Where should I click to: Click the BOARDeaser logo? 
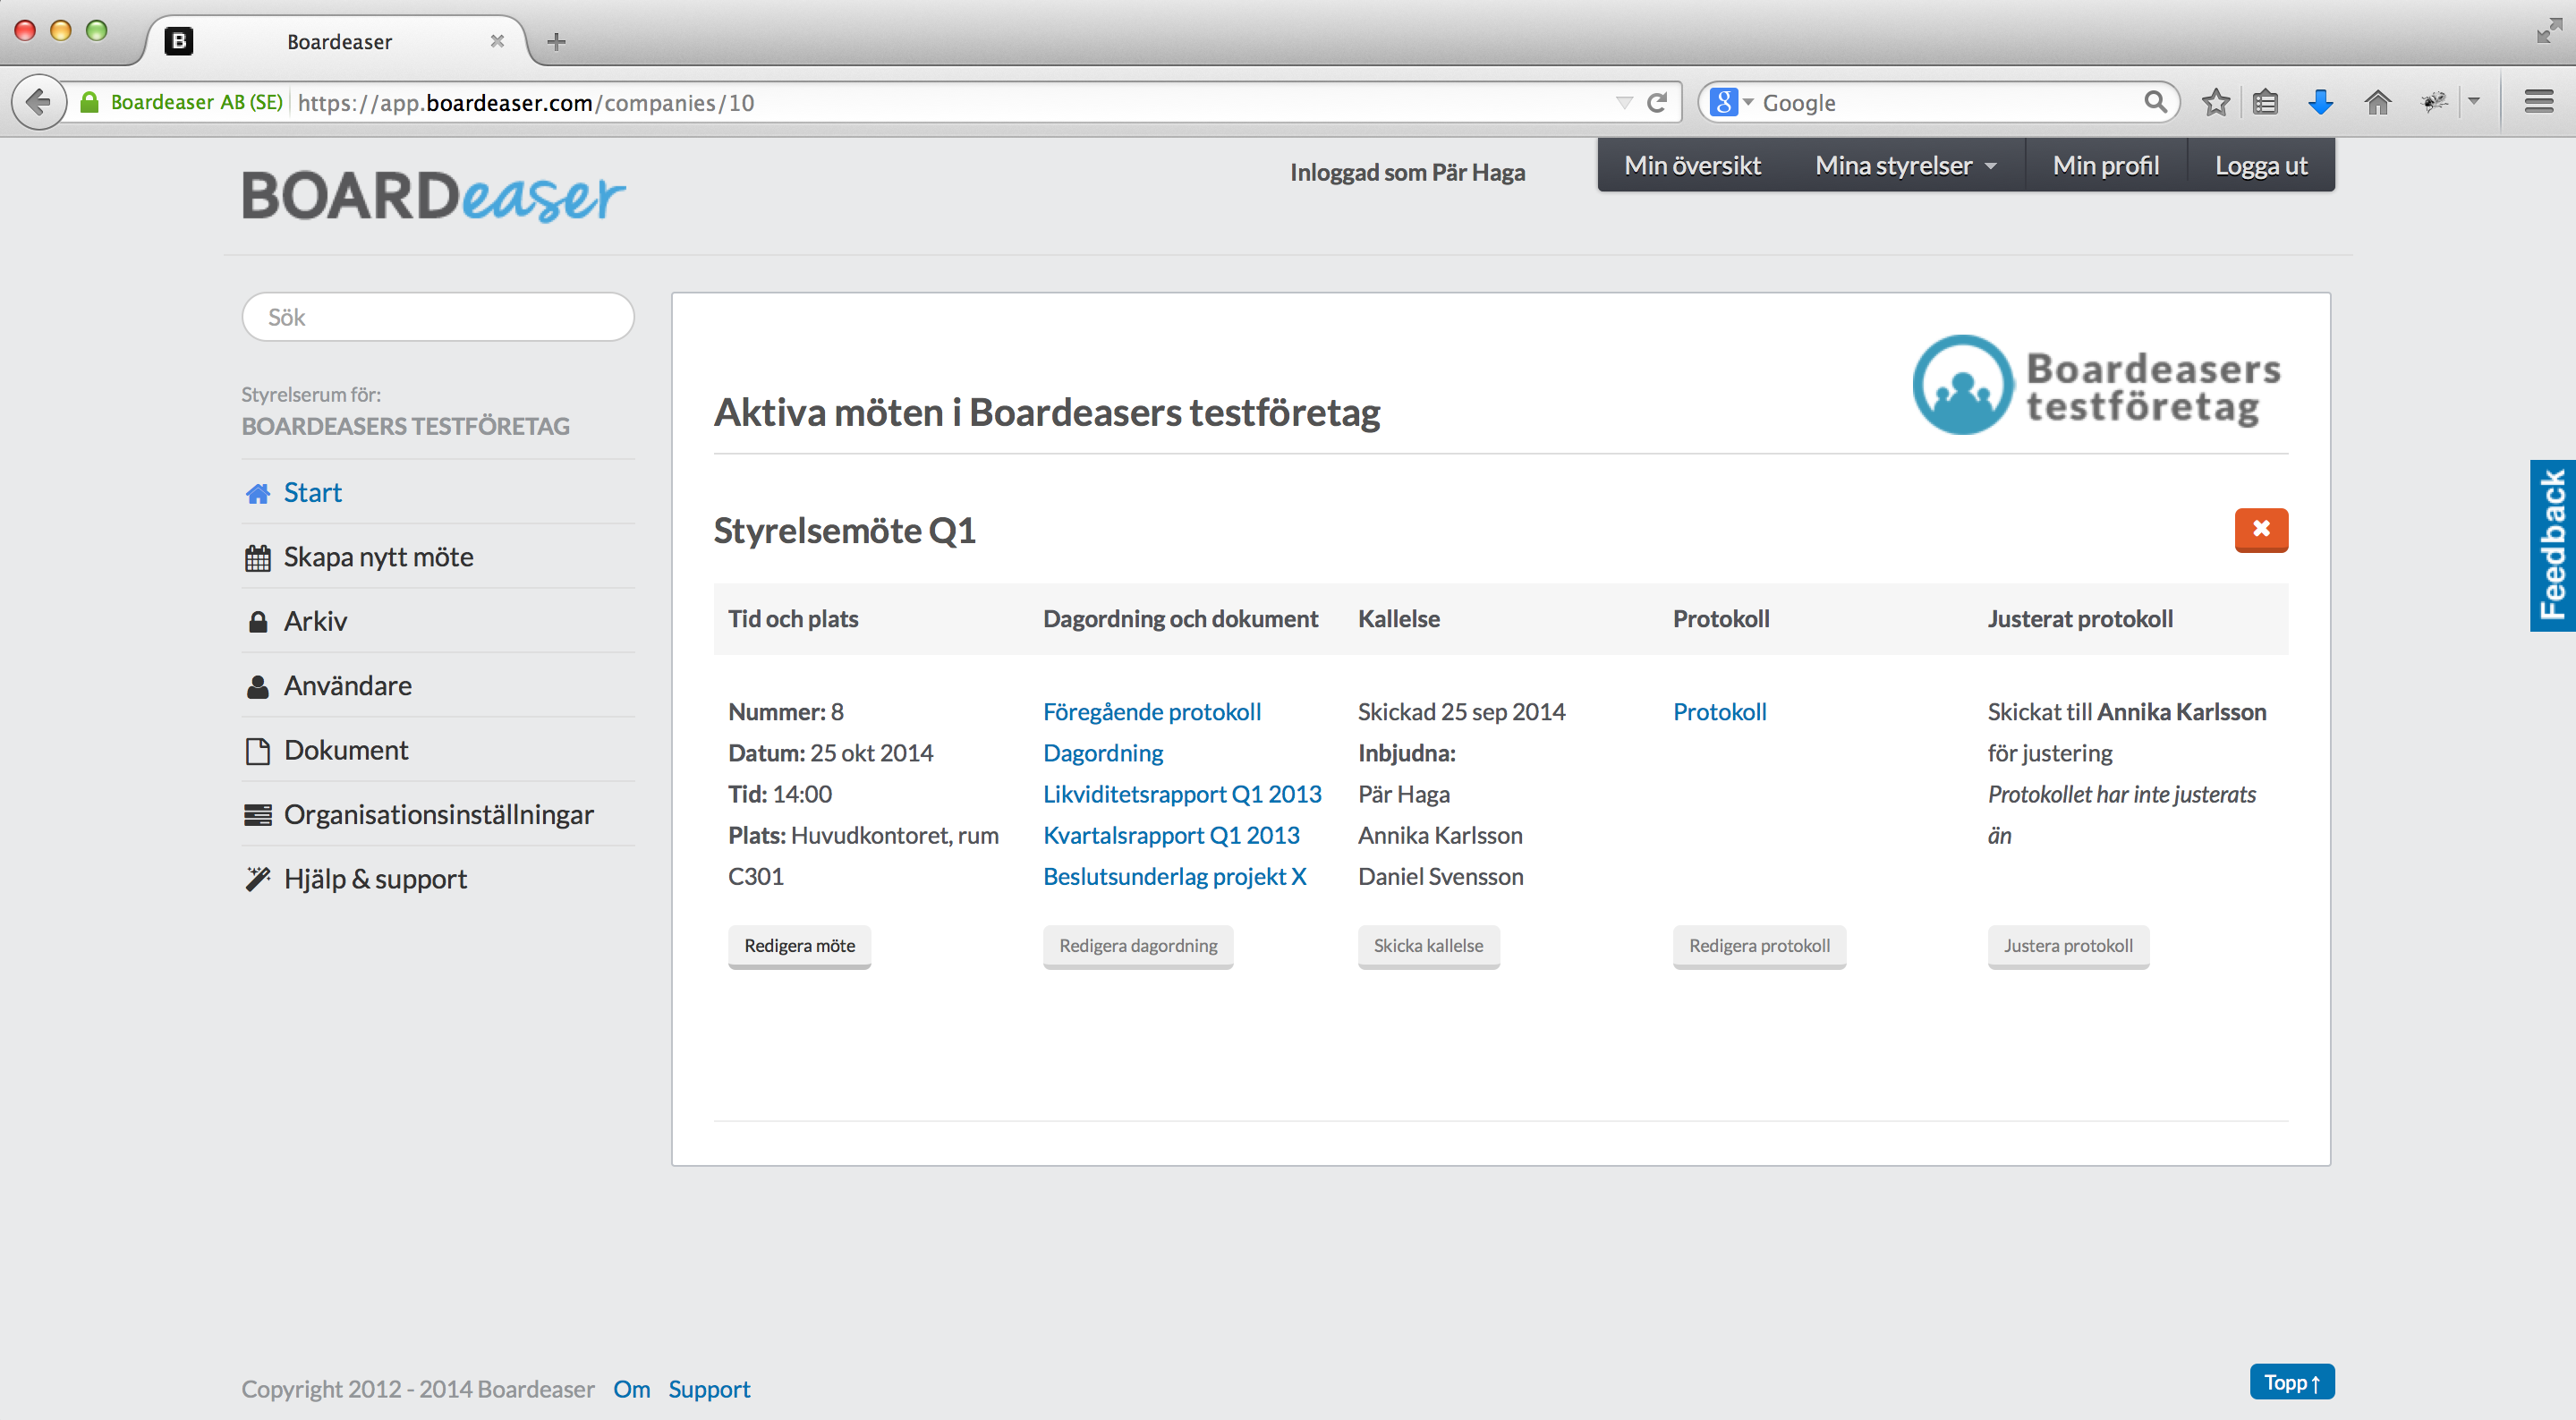tap(434, 196)
